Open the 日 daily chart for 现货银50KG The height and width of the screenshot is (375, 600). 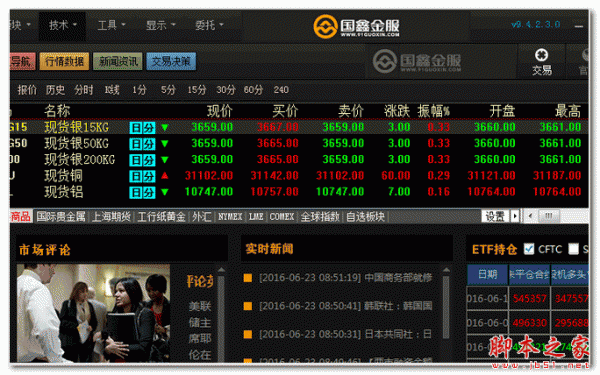(x=136, y=144)
